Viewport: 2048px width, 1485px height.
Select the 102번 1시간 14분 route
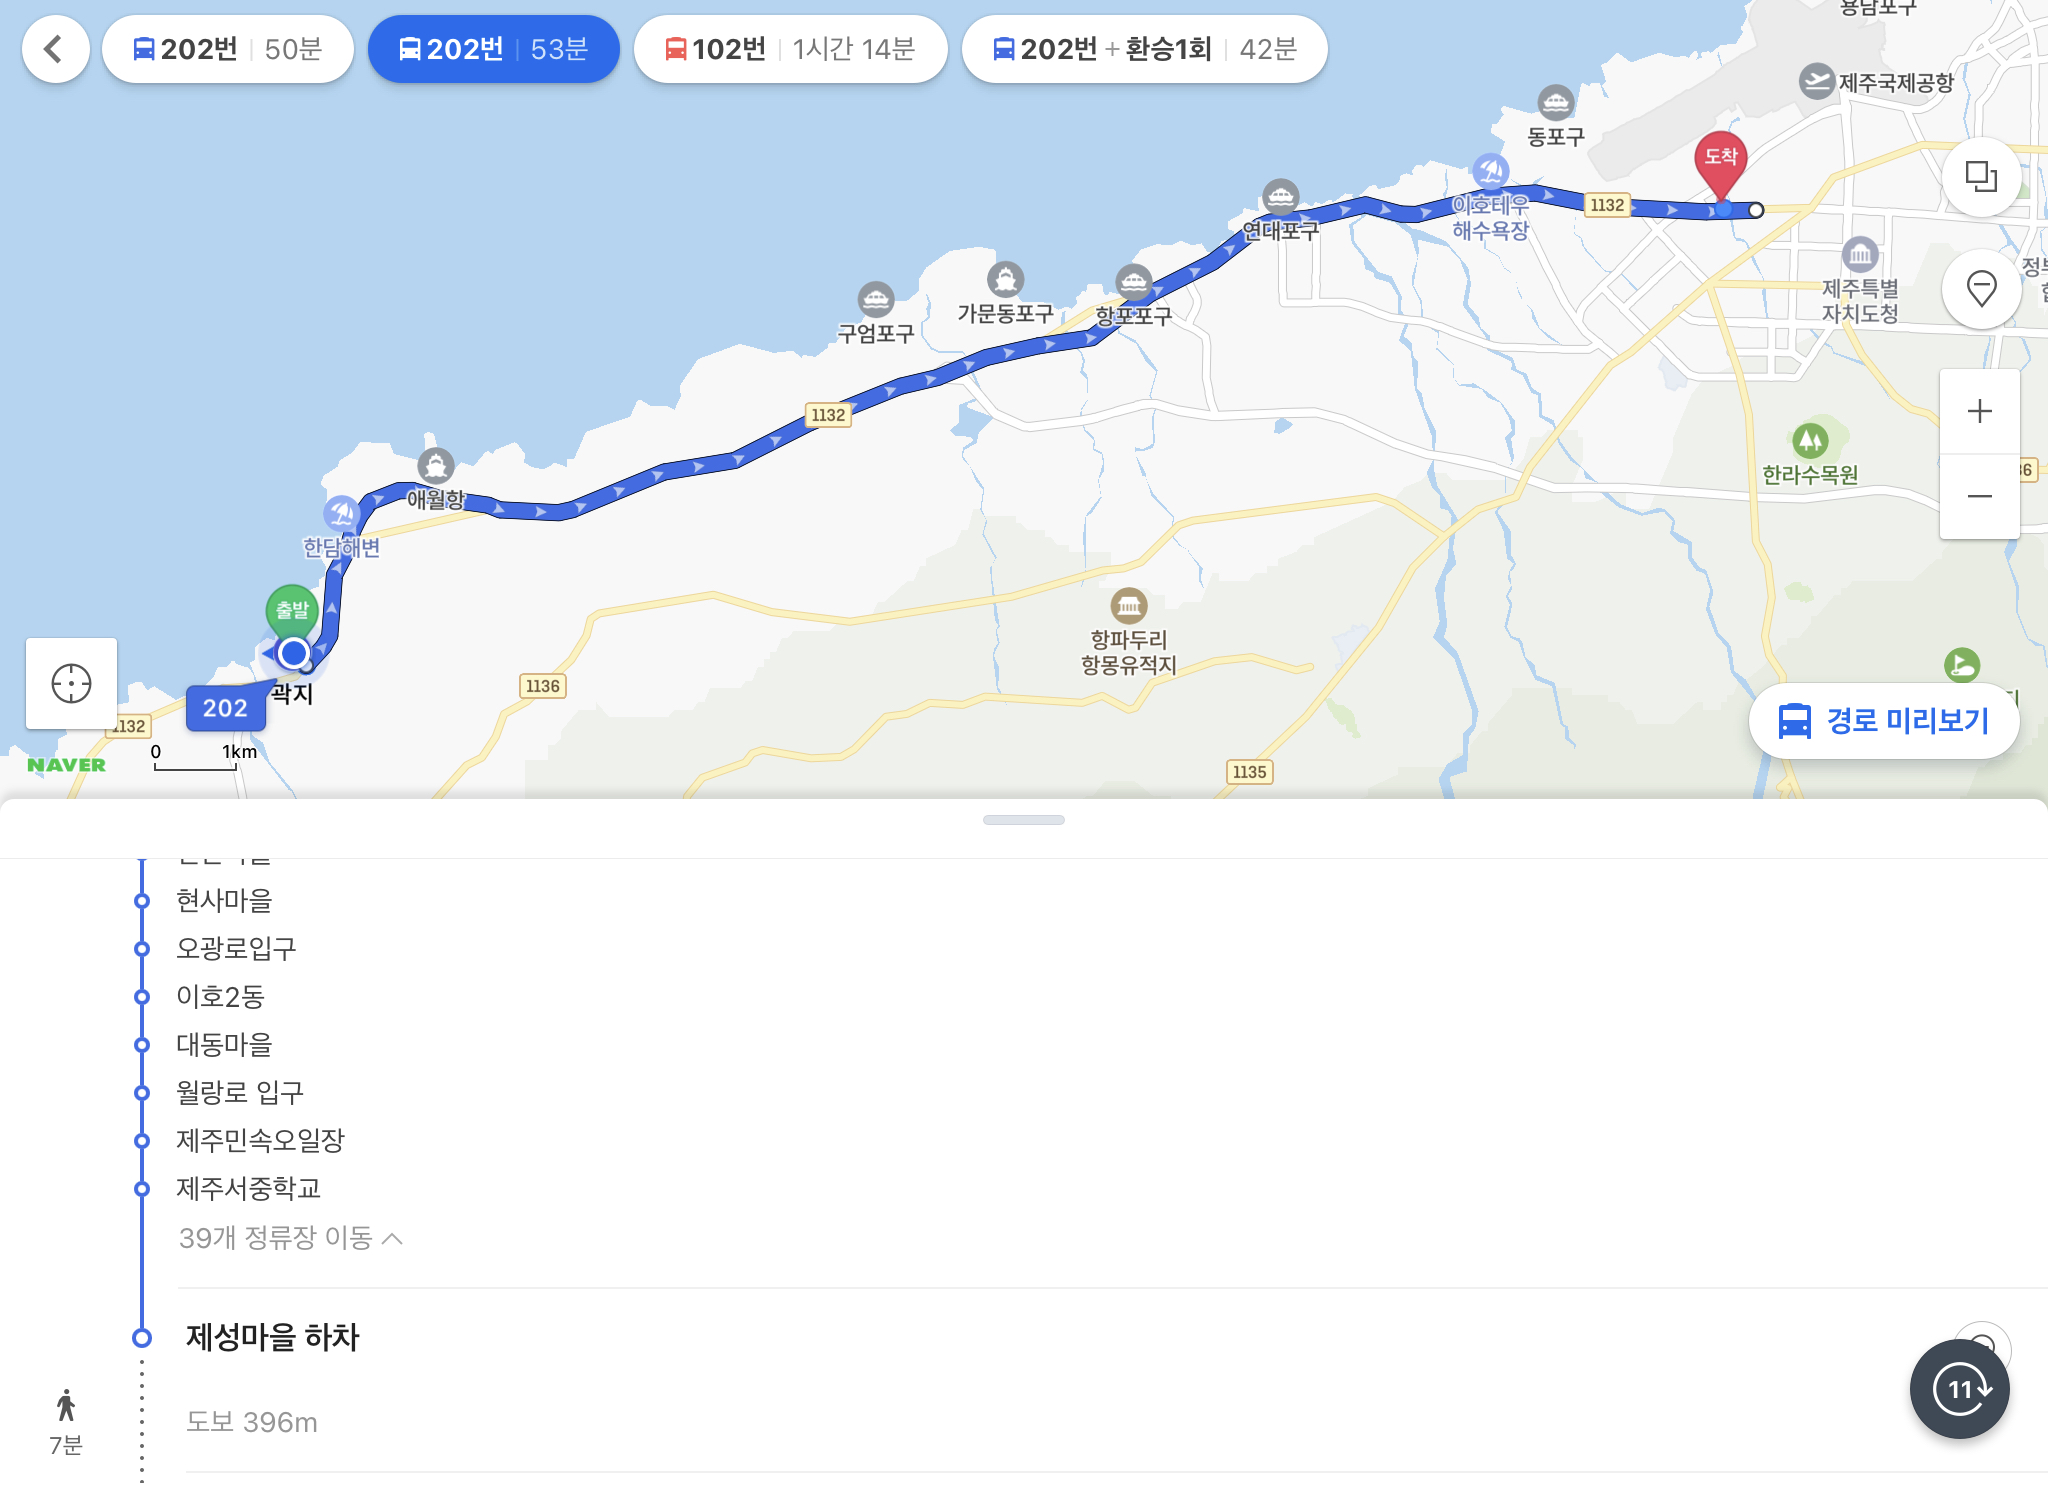click(x=790, y=49)
